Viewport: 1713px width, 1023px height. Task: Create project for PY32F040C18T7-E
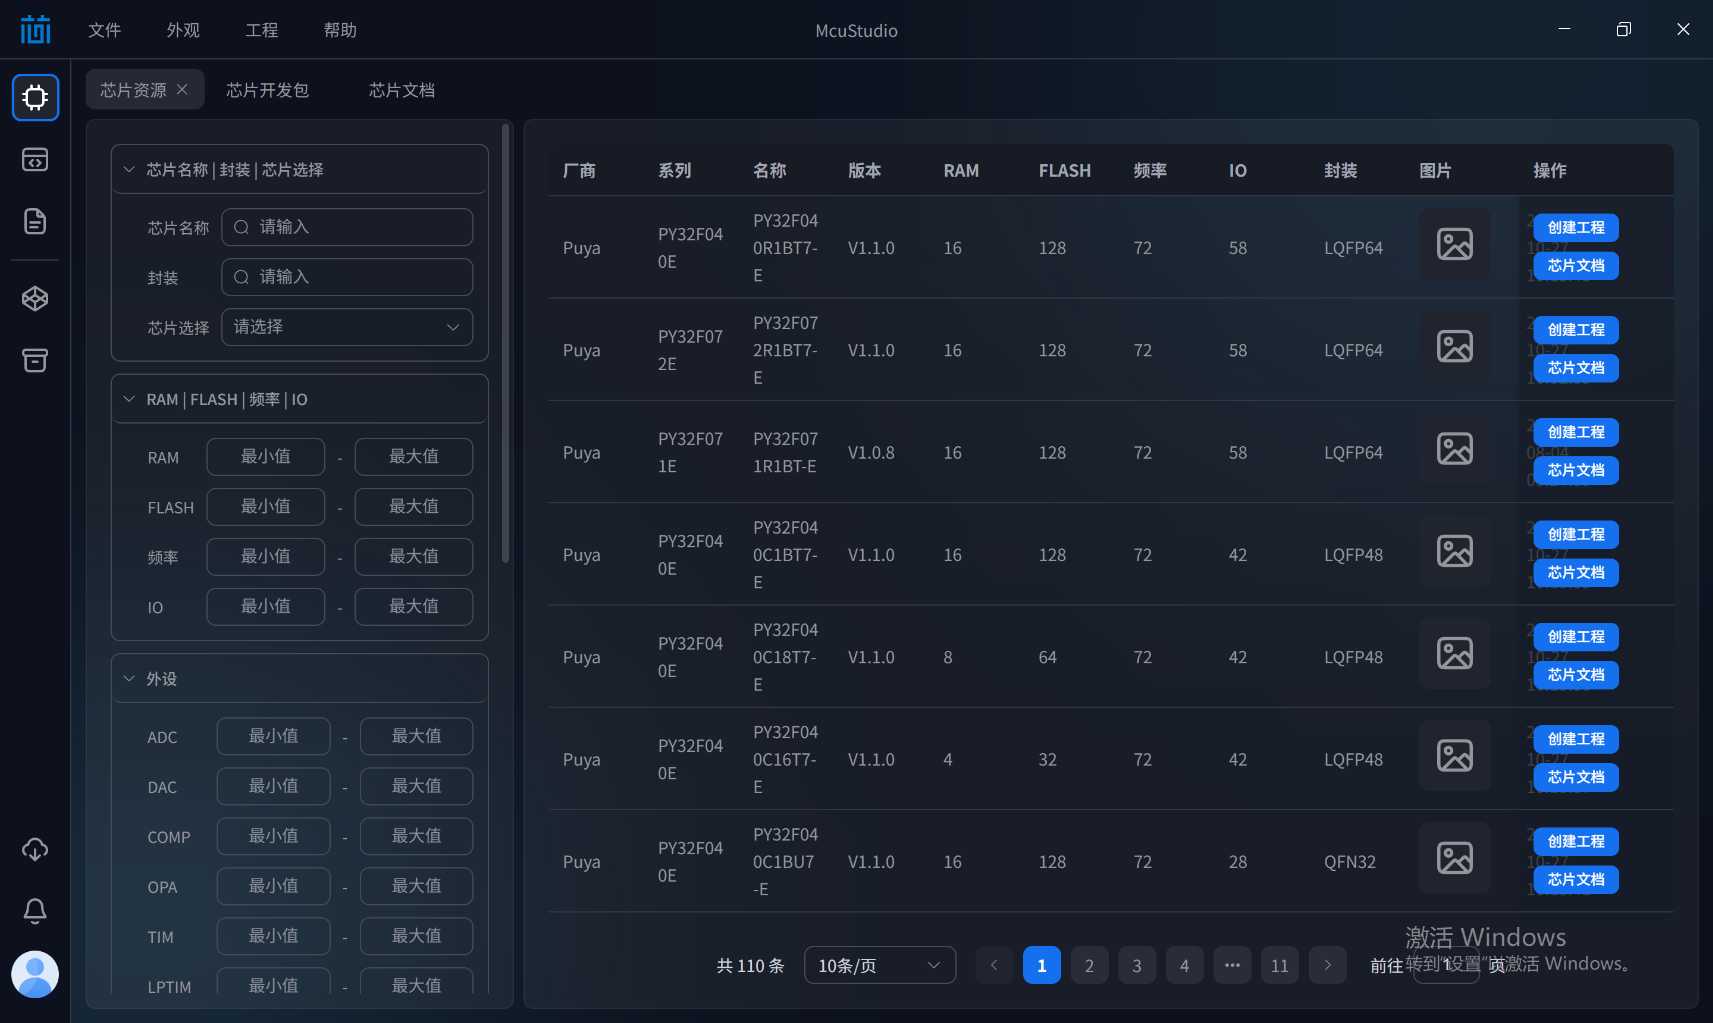point(1576,637)
